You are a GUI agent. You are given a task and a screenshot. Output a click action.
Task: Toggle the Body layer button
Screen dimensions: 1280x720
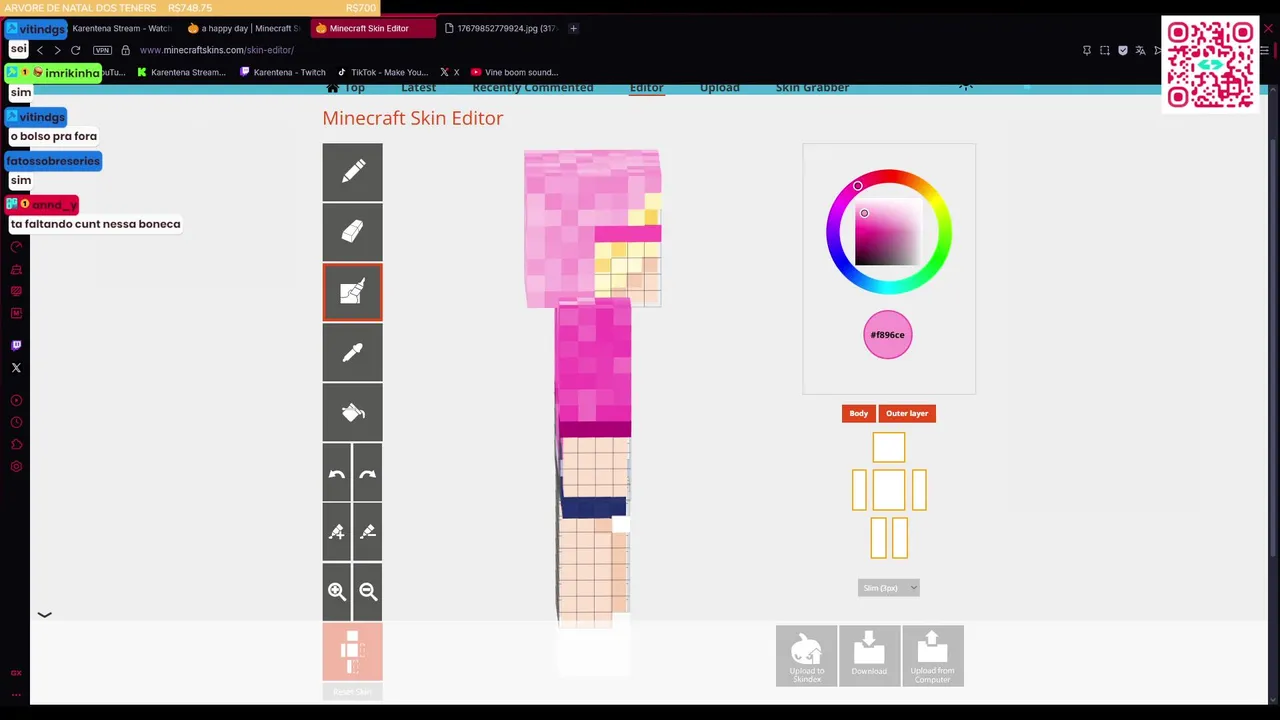859,413
